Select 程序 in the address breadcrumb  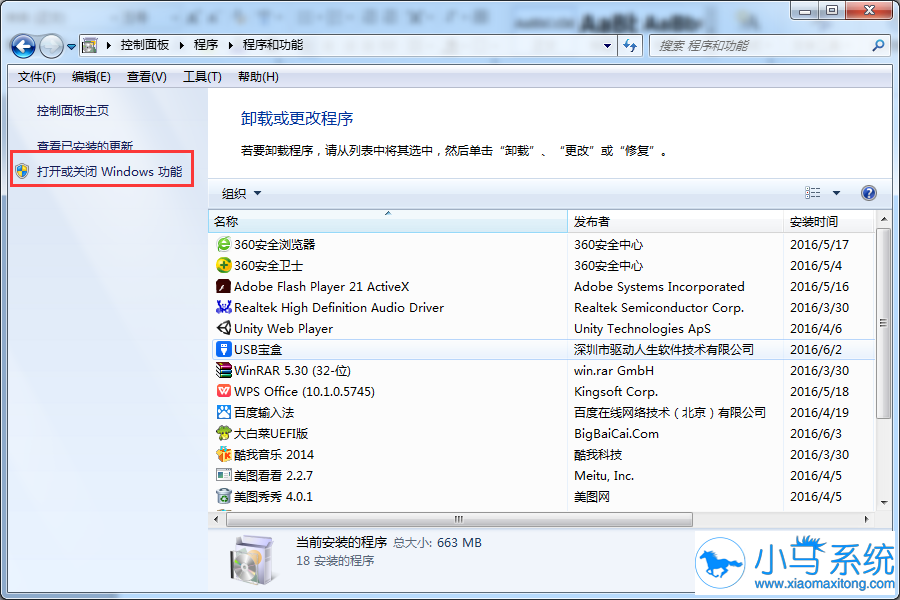206,45
